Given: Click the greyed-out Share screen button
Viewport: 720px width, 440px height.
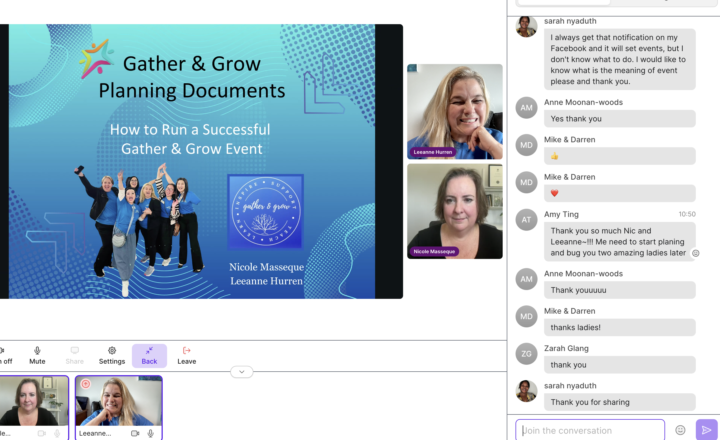Looking at the screenshot, I should pos(74,355).
